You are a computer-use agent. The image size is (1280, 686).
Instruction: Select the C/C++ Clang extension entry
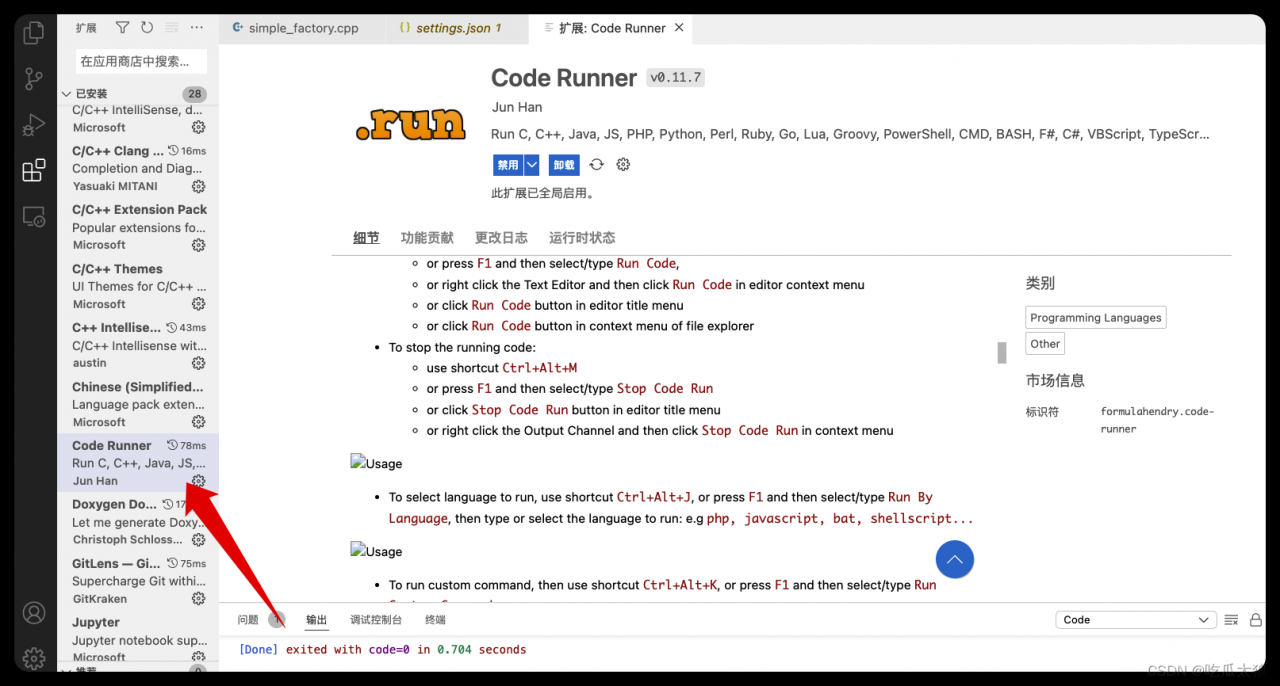click(x=138, y=168)
